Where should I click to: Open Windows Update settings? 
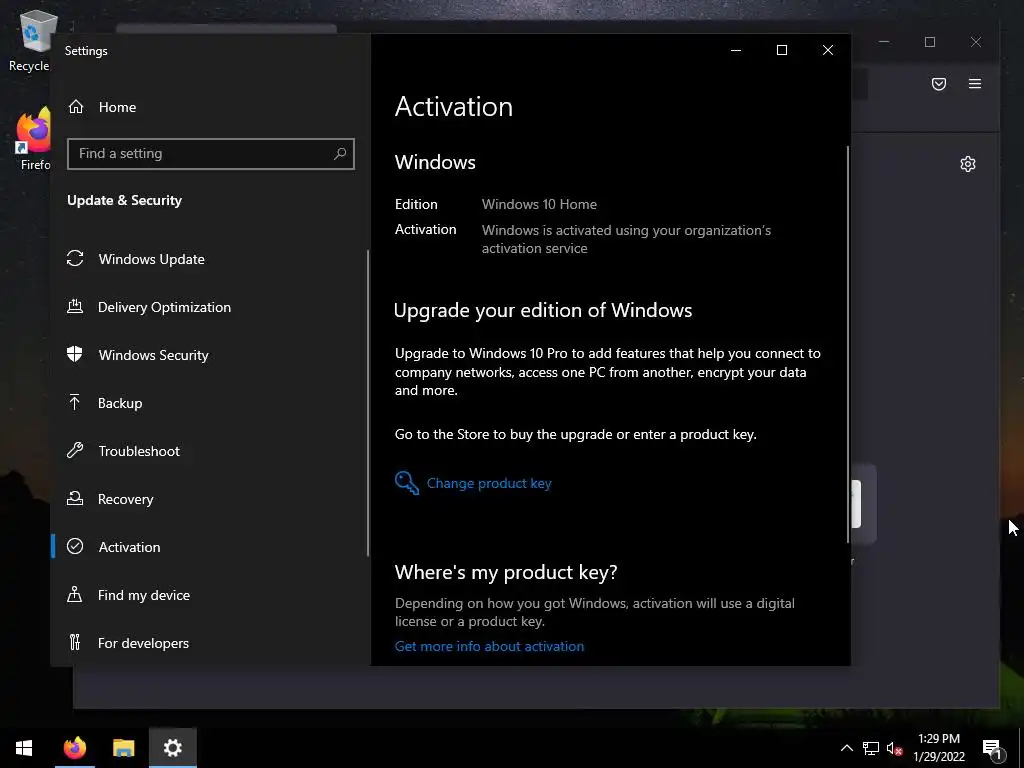coord(209,259)
